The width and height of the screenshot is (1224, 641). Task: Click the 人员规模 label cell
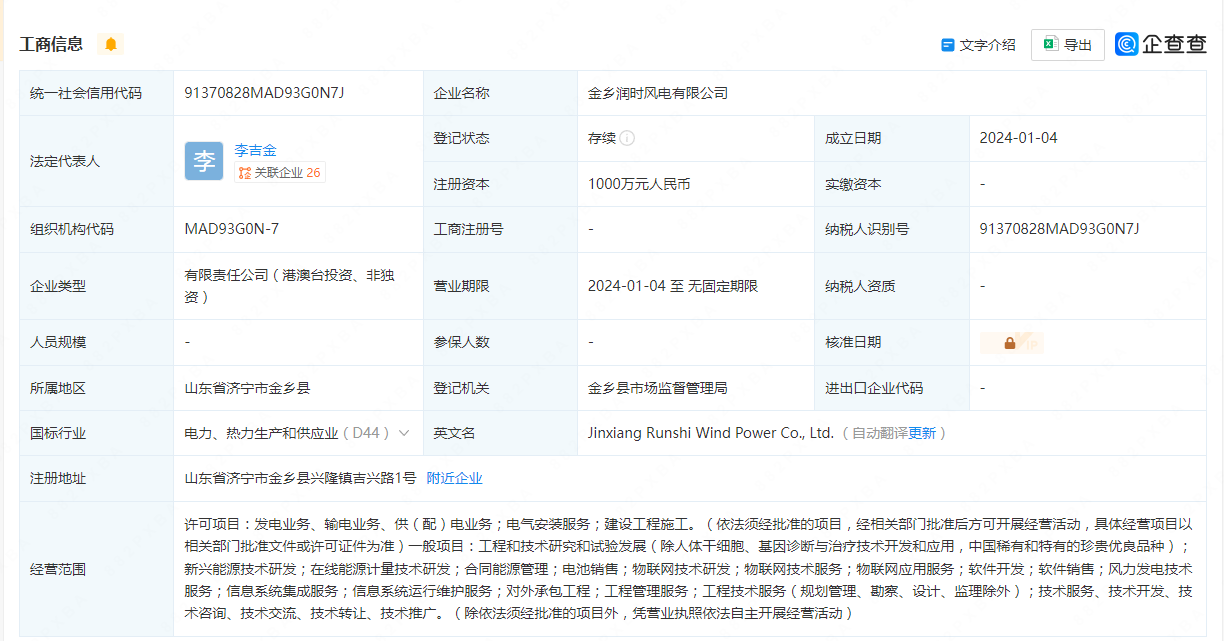[96, 342]
